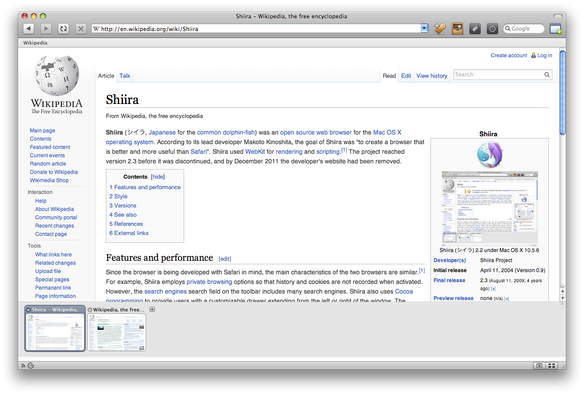Image resolution: width=584 pixels, height=394 pixels.
Task: Click the clock icon in status bar
Action: click(31, 366)
